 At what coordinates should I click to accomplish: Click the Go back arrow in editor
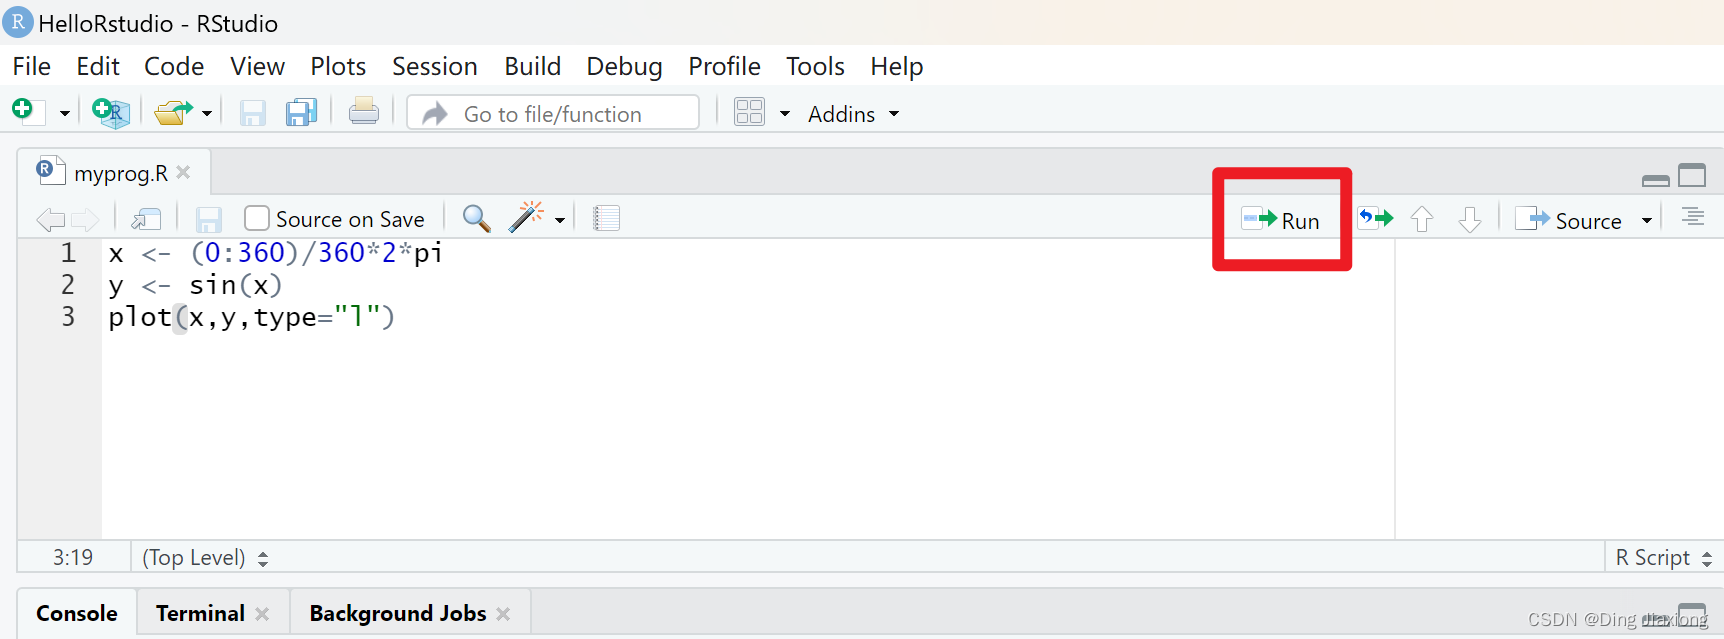(50, 219)
